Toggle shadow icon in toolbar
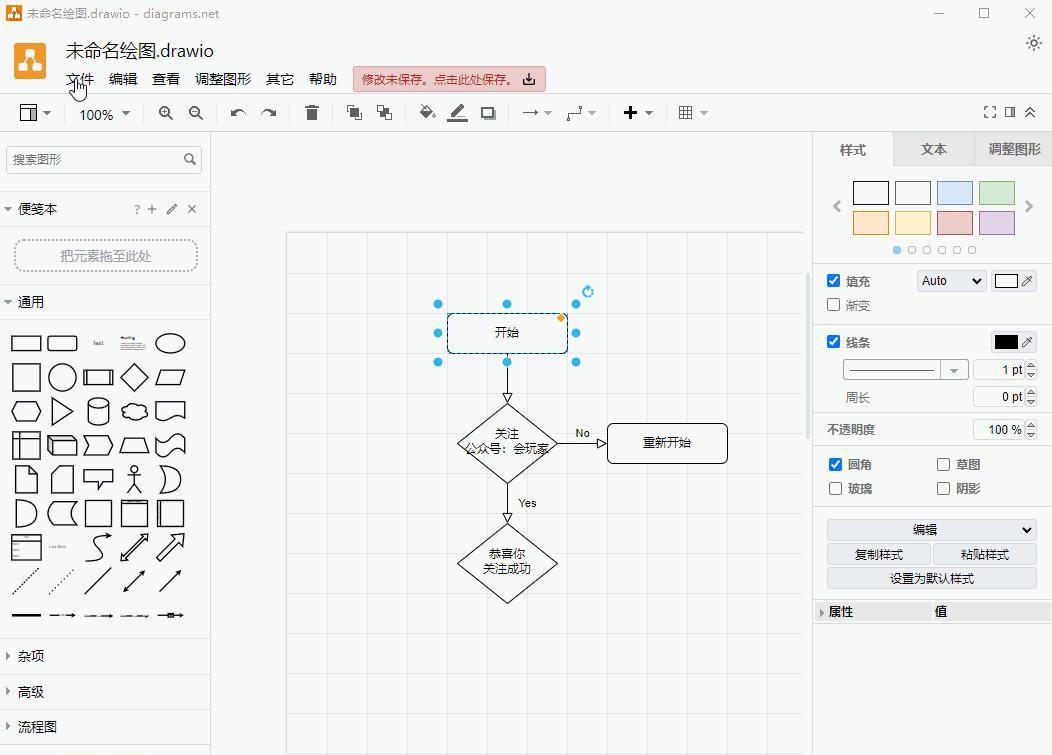 (488, 113)
